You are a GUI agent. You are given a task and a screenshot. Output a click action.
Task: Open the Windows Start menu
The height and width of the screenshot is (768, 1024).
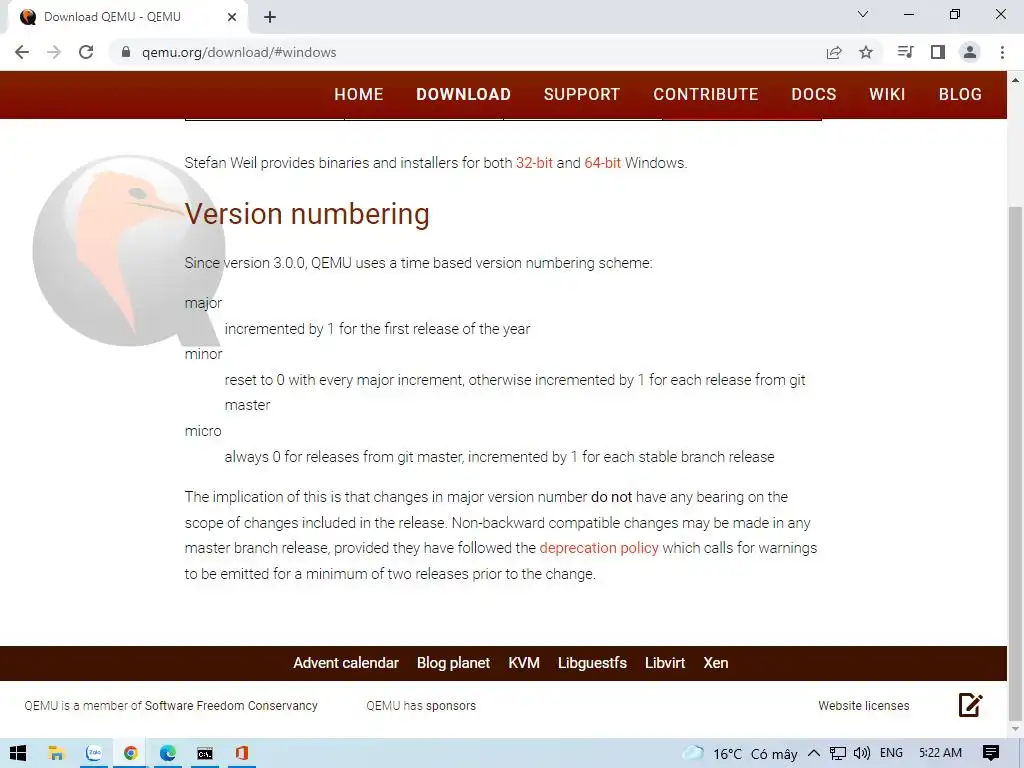coord(18,754)
